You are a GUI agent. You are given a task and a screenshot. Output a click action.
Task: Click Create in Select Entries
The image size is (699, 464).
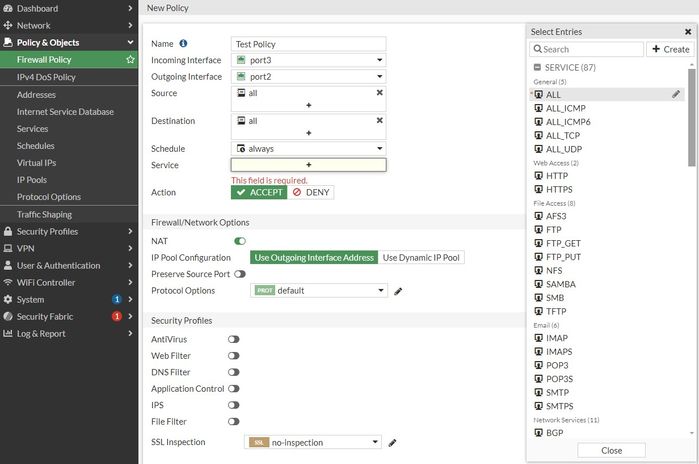670,49
